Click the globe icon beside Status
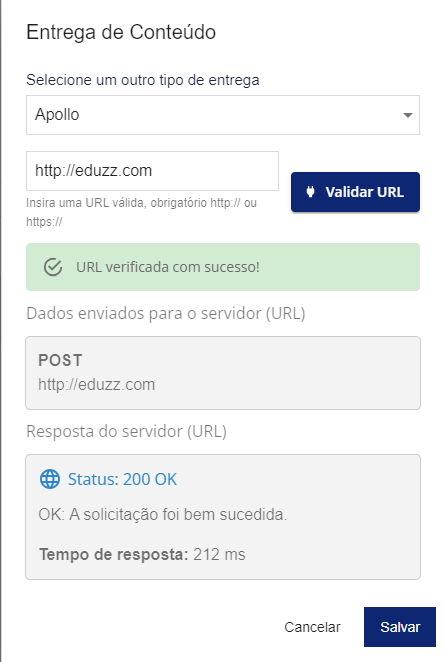The width and height of the screenshot is (444, 662). point(50,479)
